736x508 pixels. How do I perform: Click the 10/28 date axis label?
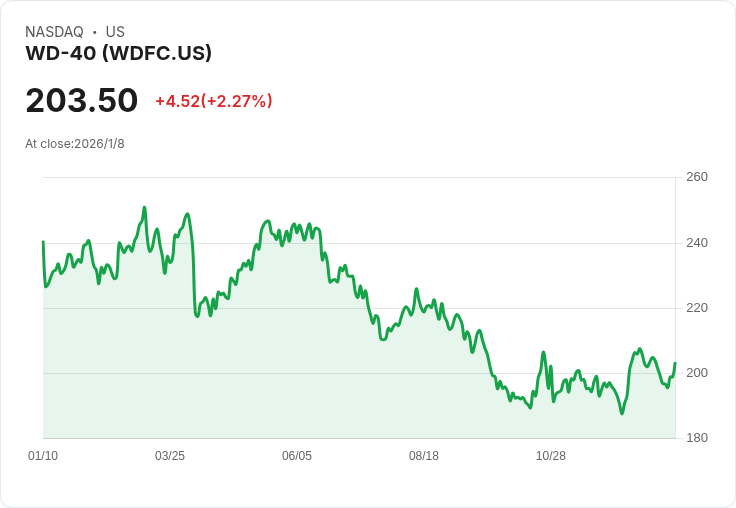tap(551, 455)
